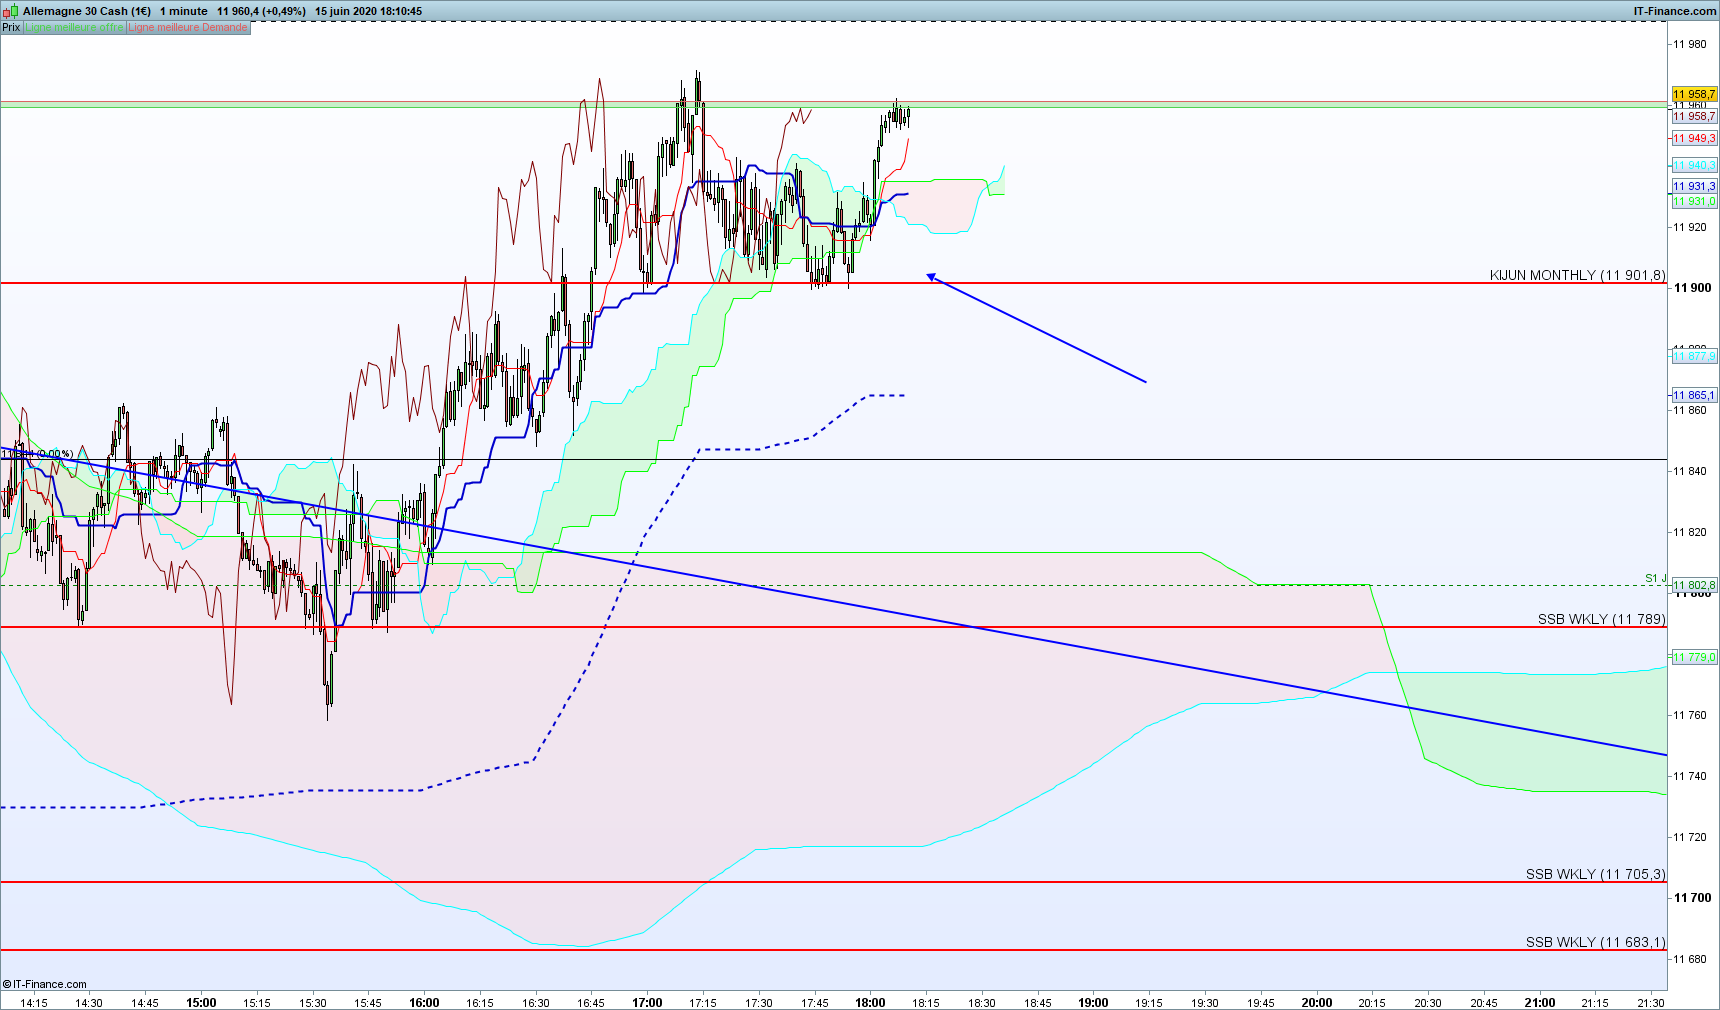Select the SSB WKLY (11 705,3) line label

(1596, 874)
